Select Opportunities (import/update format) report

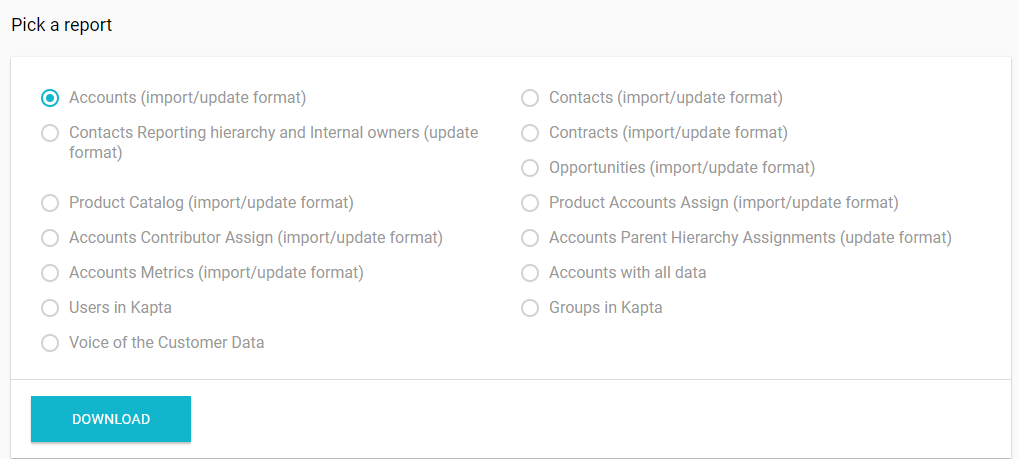[x=530, y=168]
